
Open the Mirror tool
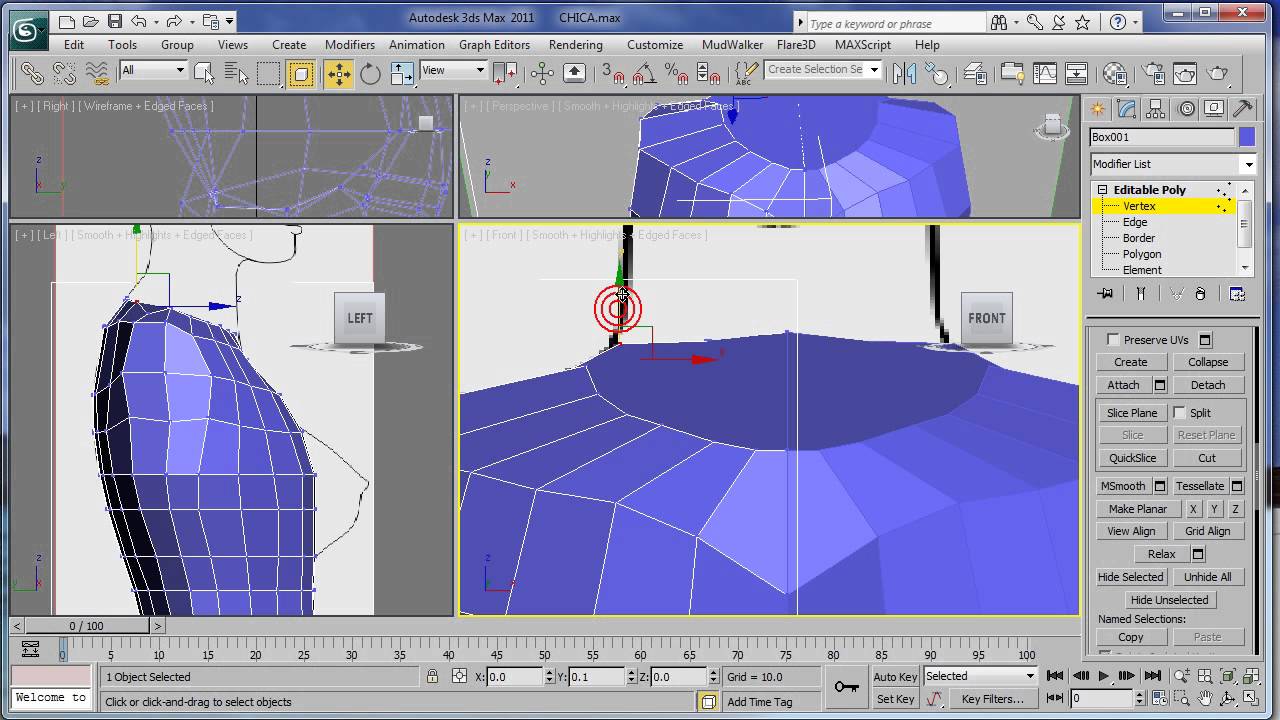[904, 73]
